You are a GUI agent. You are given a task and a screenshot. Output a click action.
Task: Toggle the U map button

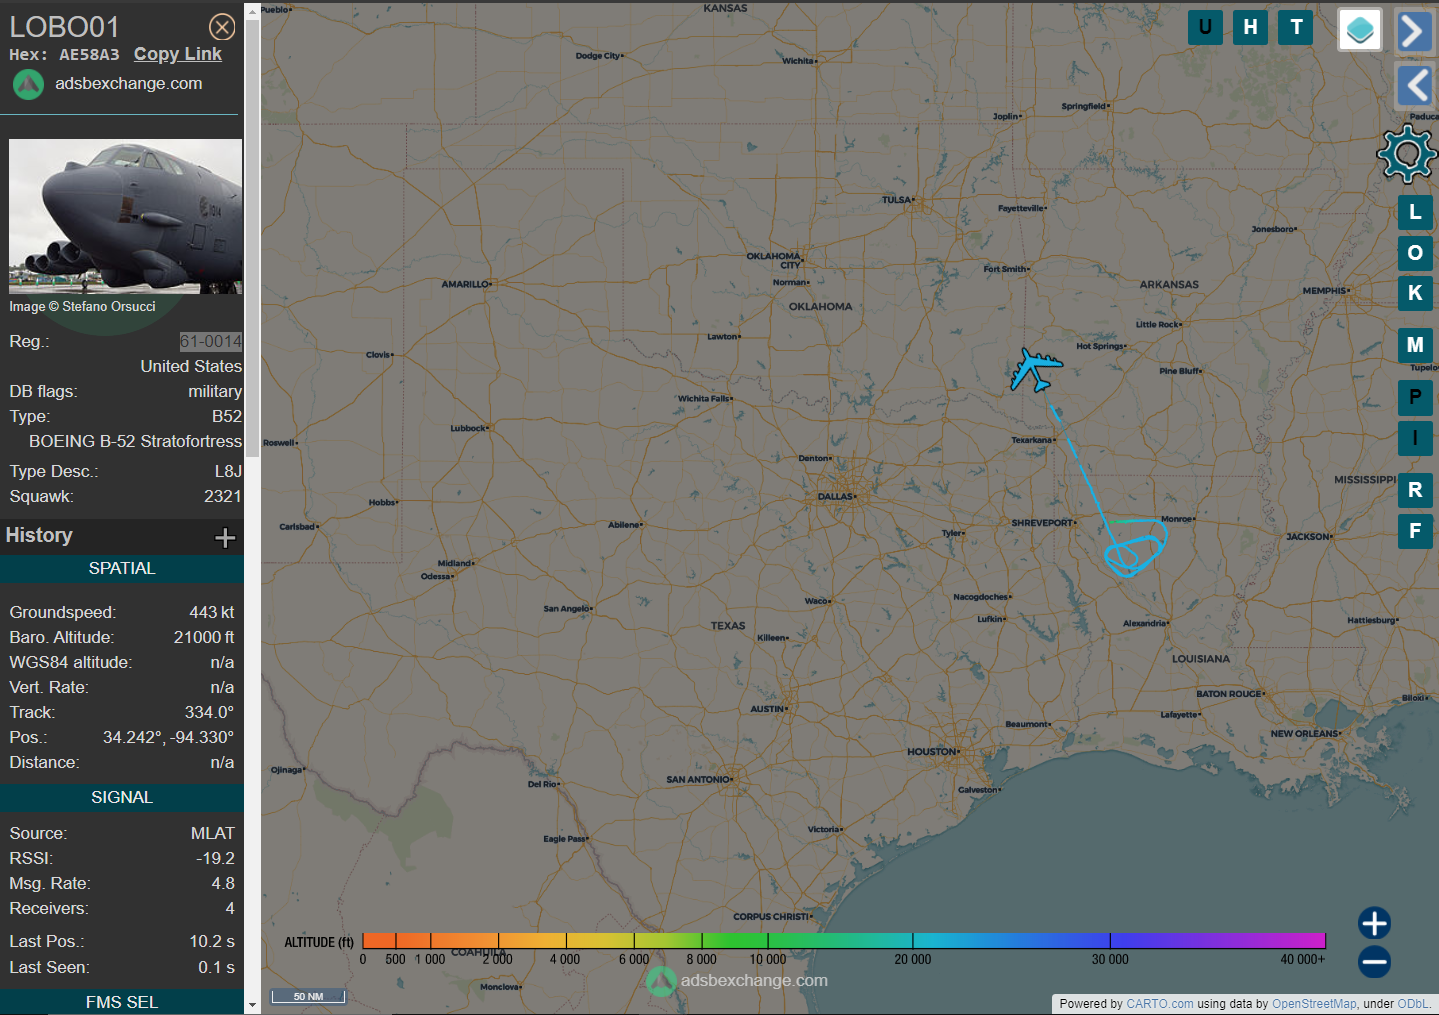point(1205,27)
